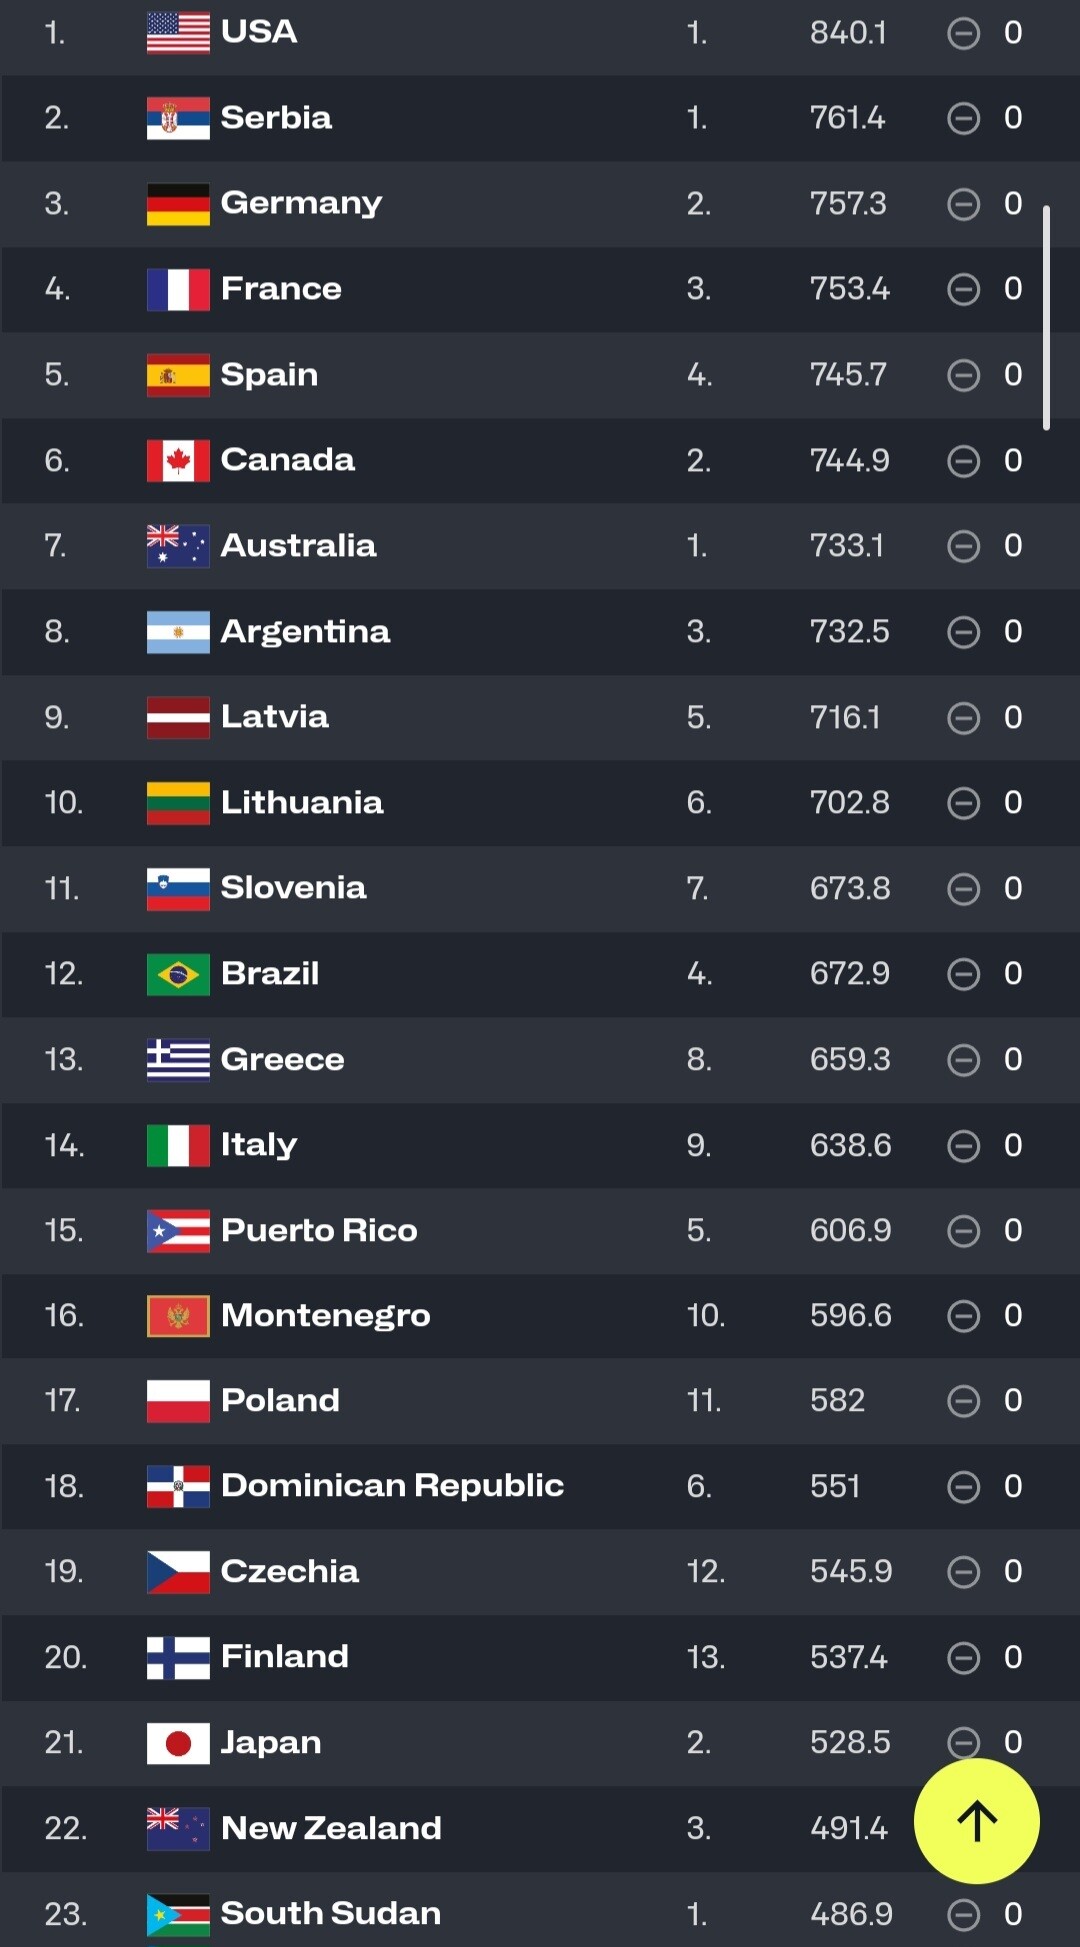This screenshot has width=1080, height=1947.
Task: Open the Germany team link
Action: pyautogui.click(x=301, y=203)
